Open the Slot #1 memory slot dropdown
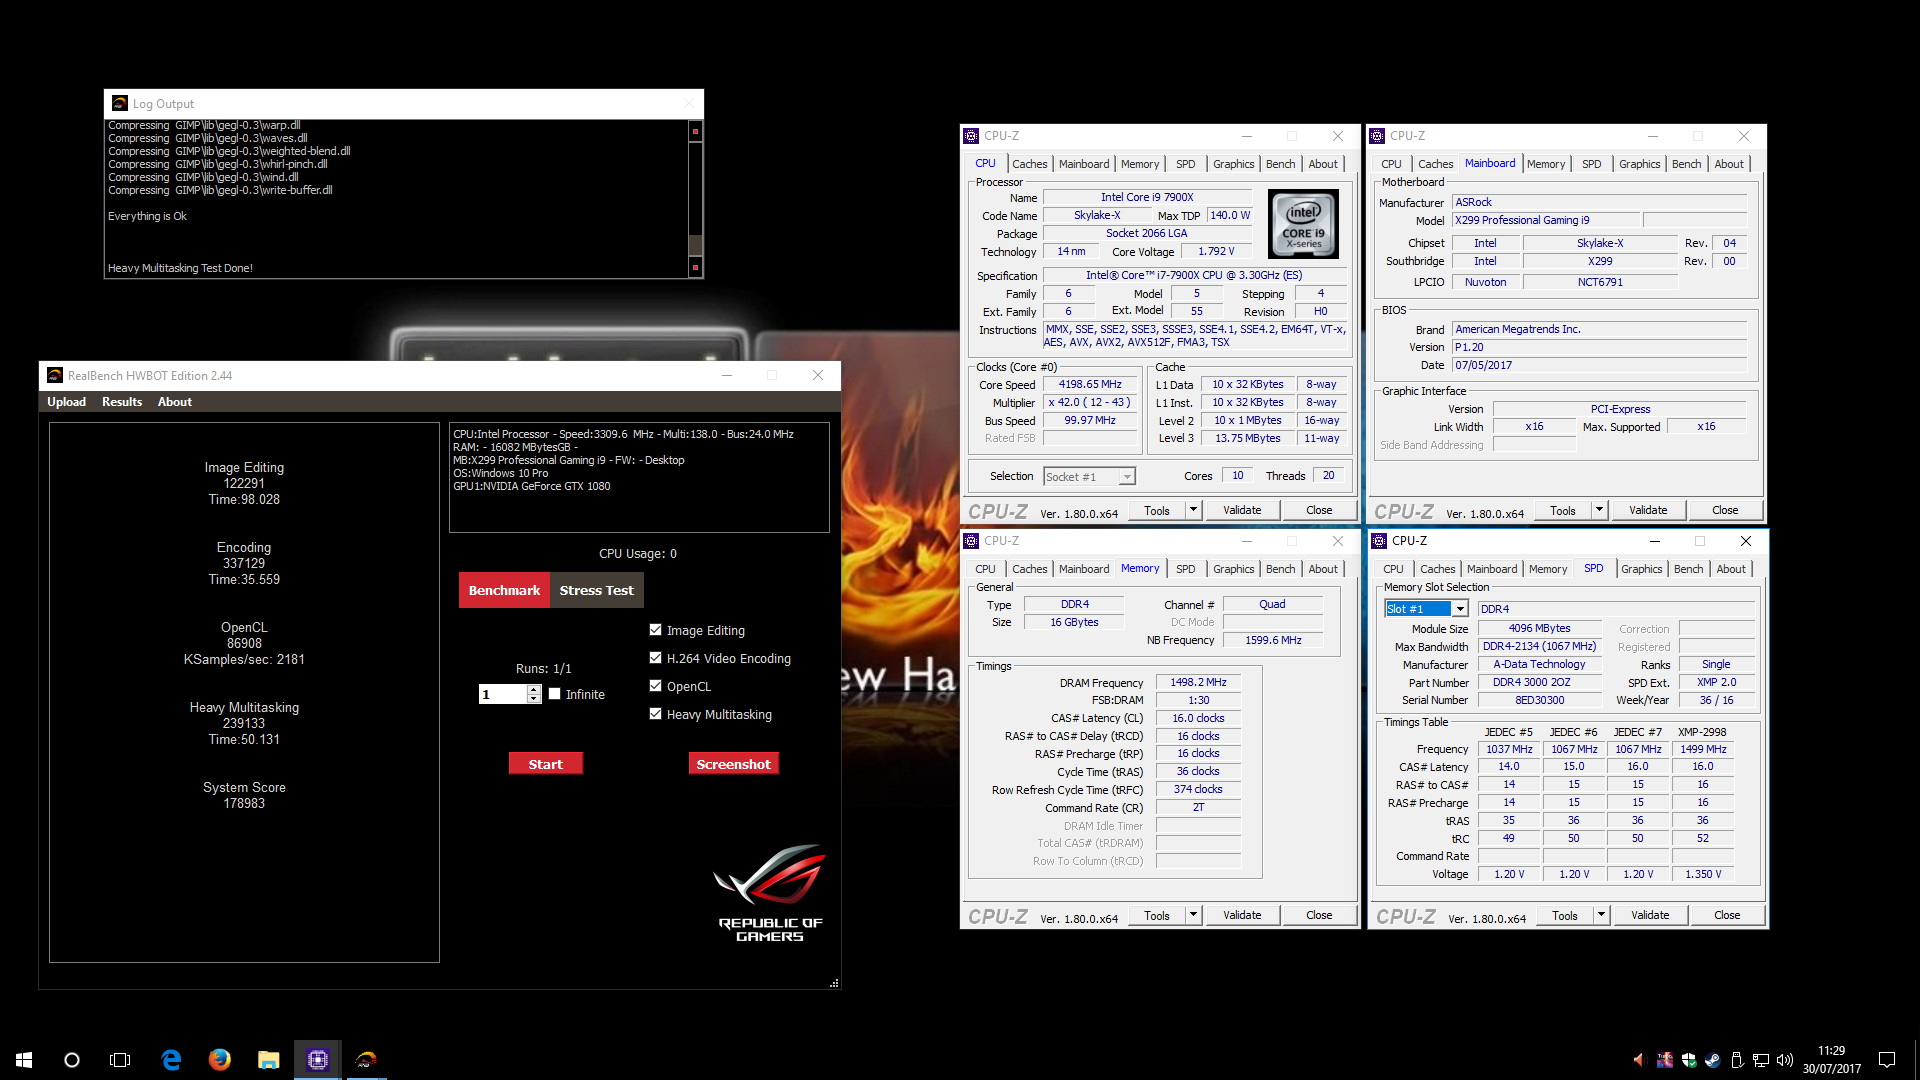Image resolution: width=1920 pixels, height=1080 pixels. pos(1460,609)
